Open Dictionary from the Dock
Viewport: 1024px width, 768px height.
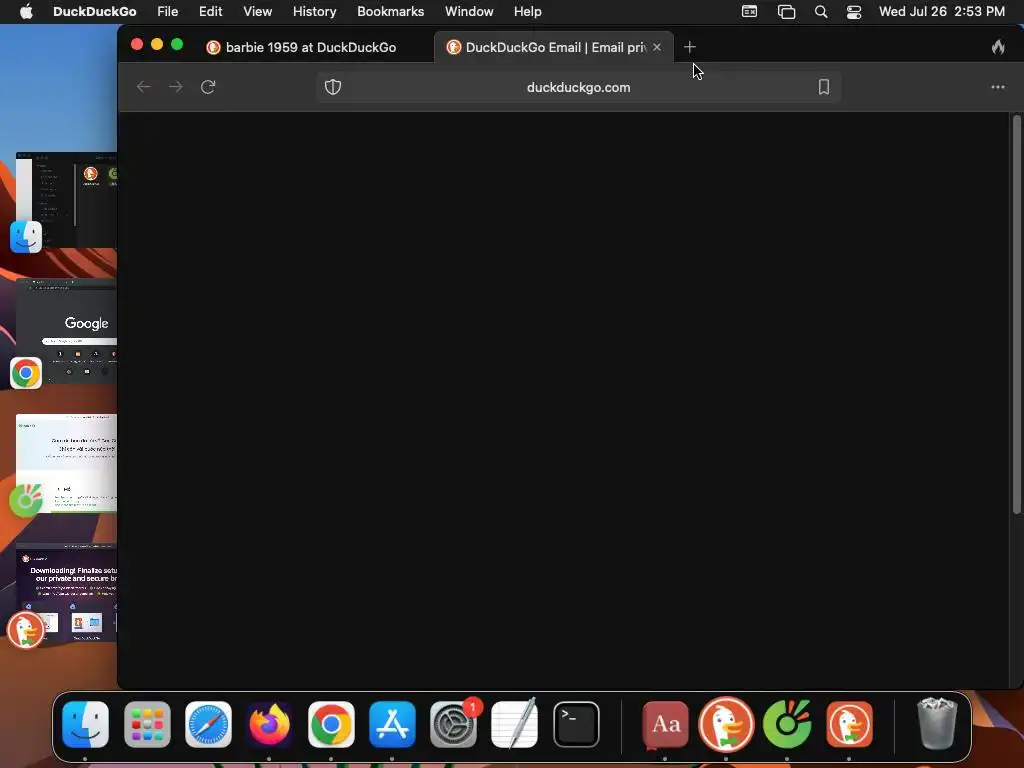pyautogui.click(x=665, y=724)
